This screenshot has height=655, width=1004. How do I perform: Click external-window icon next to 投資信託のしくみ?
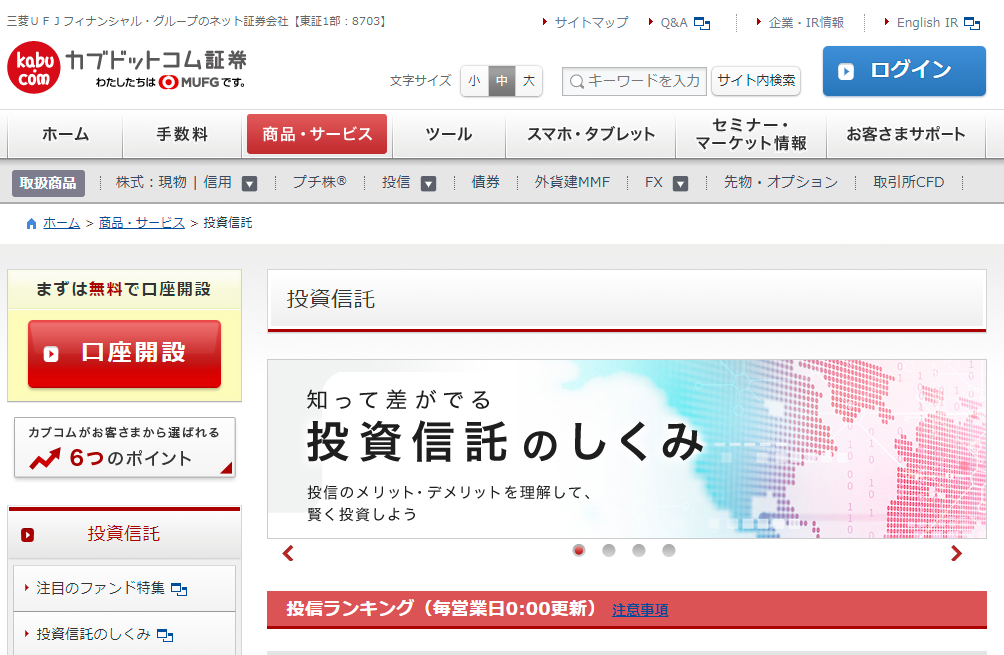pyautogui.click(x=165, y=635)
